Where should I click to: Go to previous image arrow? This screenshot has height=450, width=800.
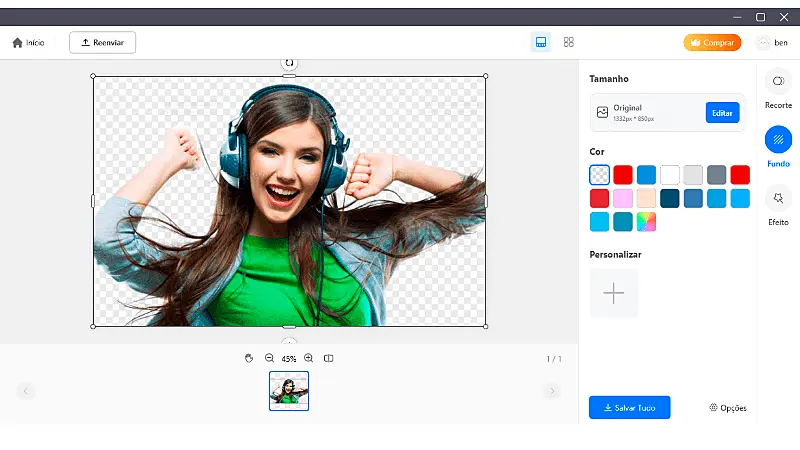pyautogui.click(x=26, y=391)
